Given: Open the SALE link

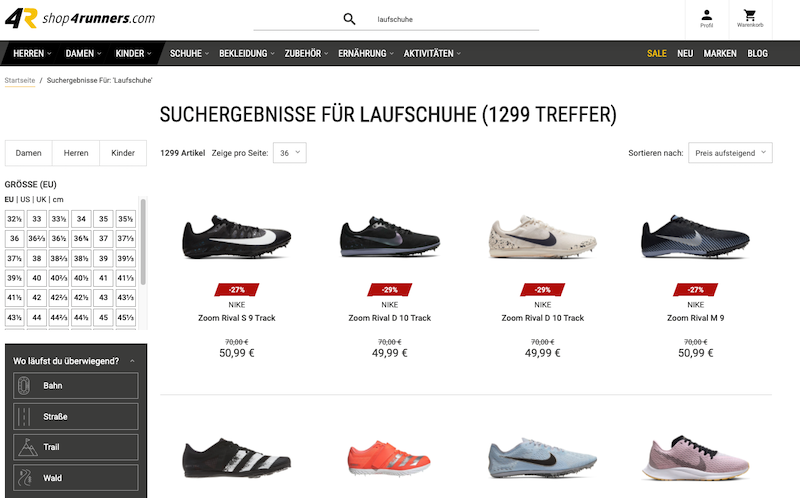Looking at the screenshot, I should [x=657, y=53].
